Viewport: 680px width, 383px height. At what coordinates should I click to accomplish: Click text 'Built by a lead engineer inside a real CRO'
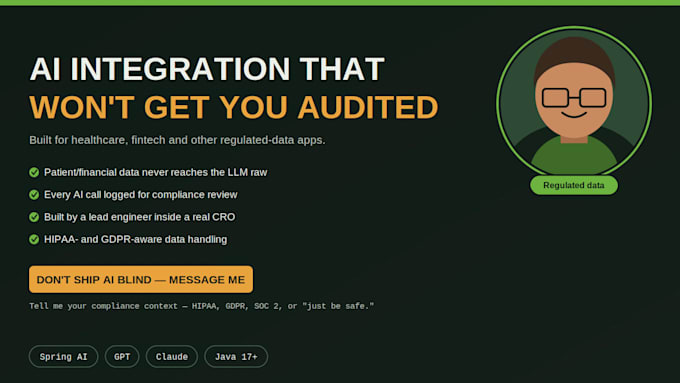coord(140,217)
